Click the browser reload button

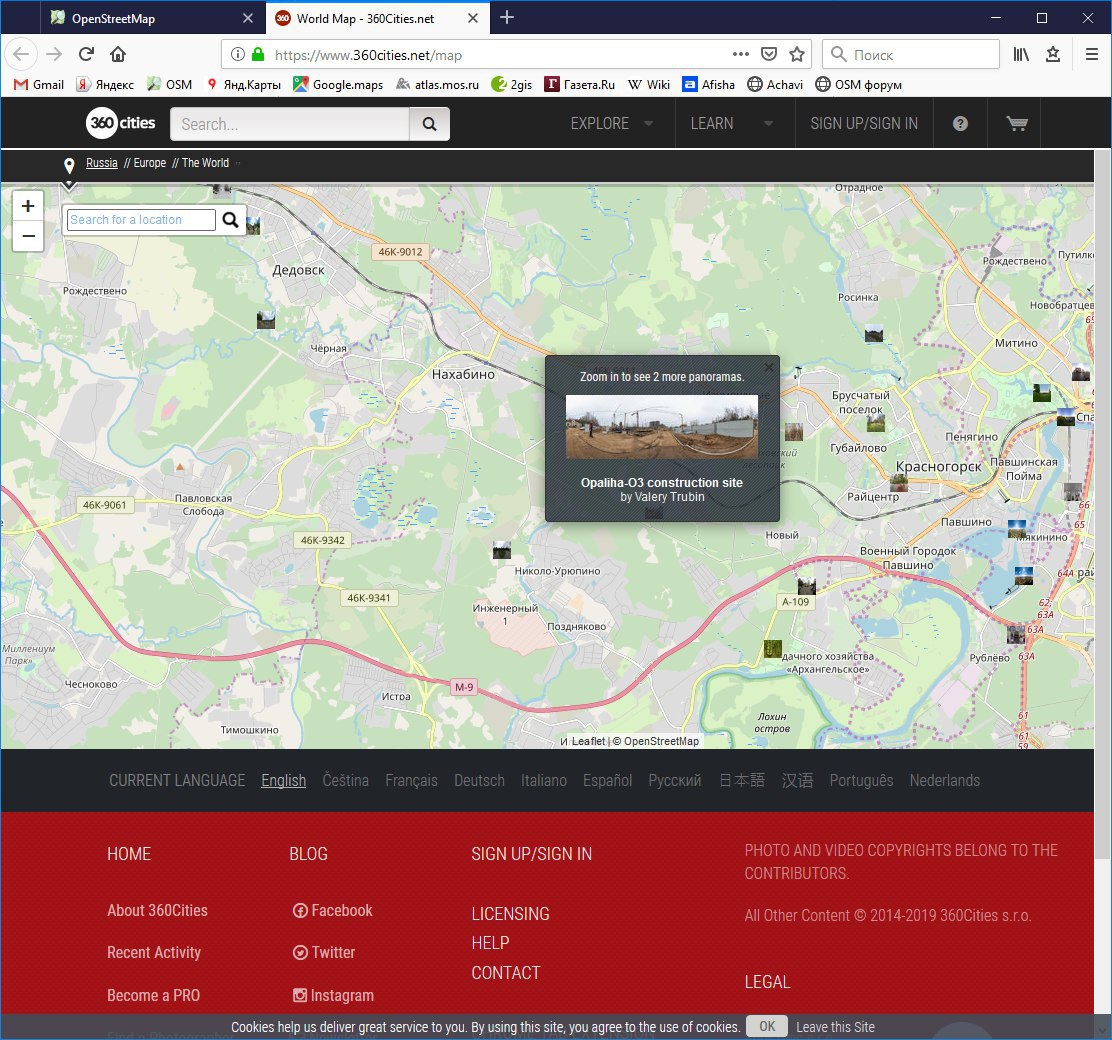coord(87,54)
